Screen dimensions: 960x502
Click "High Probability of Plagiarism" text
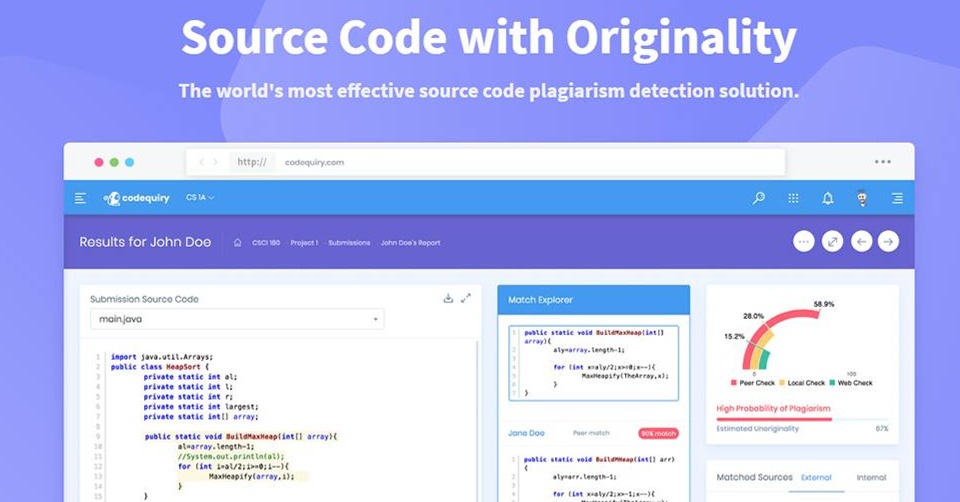tap(773, 408)
